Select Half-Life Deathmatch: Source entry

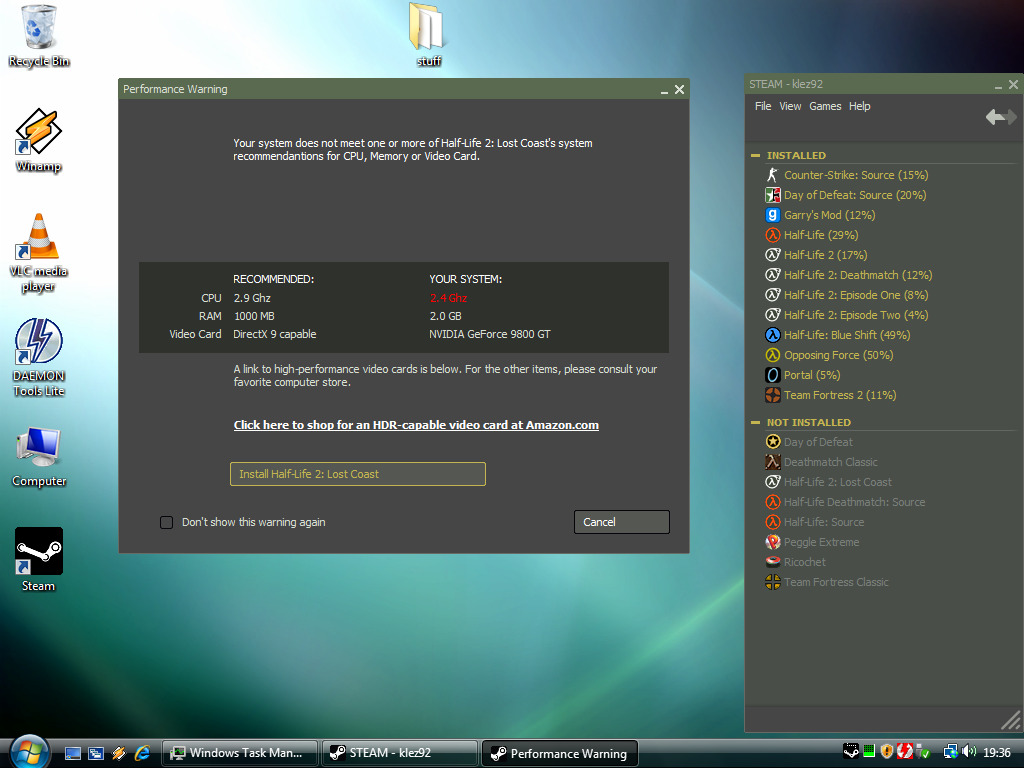click(845, 502)
